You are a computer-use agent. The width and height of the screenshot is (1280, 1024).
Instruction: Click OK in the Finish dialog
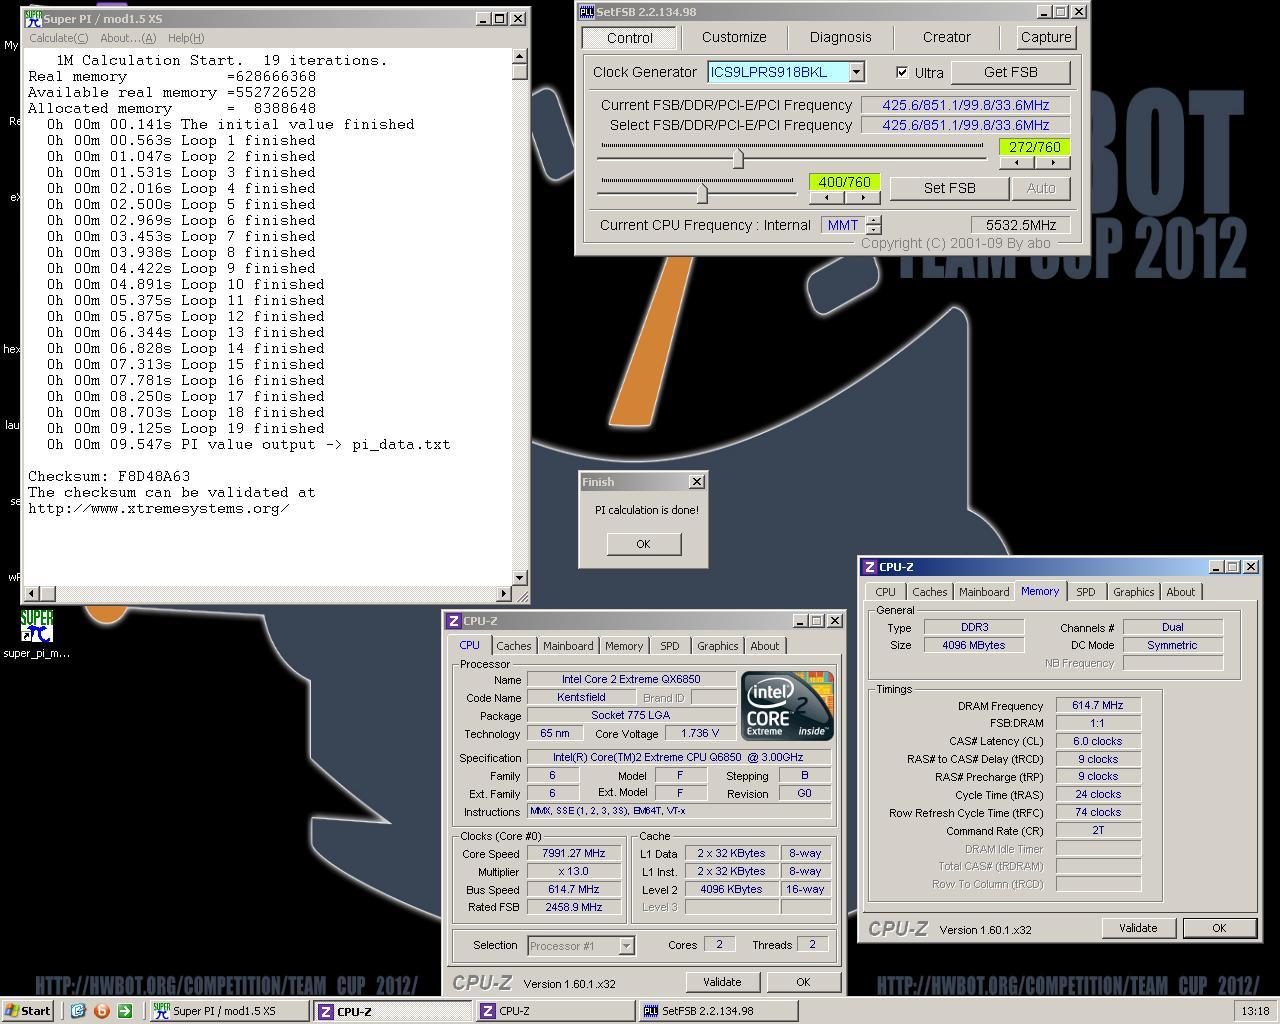coord(643,544)
